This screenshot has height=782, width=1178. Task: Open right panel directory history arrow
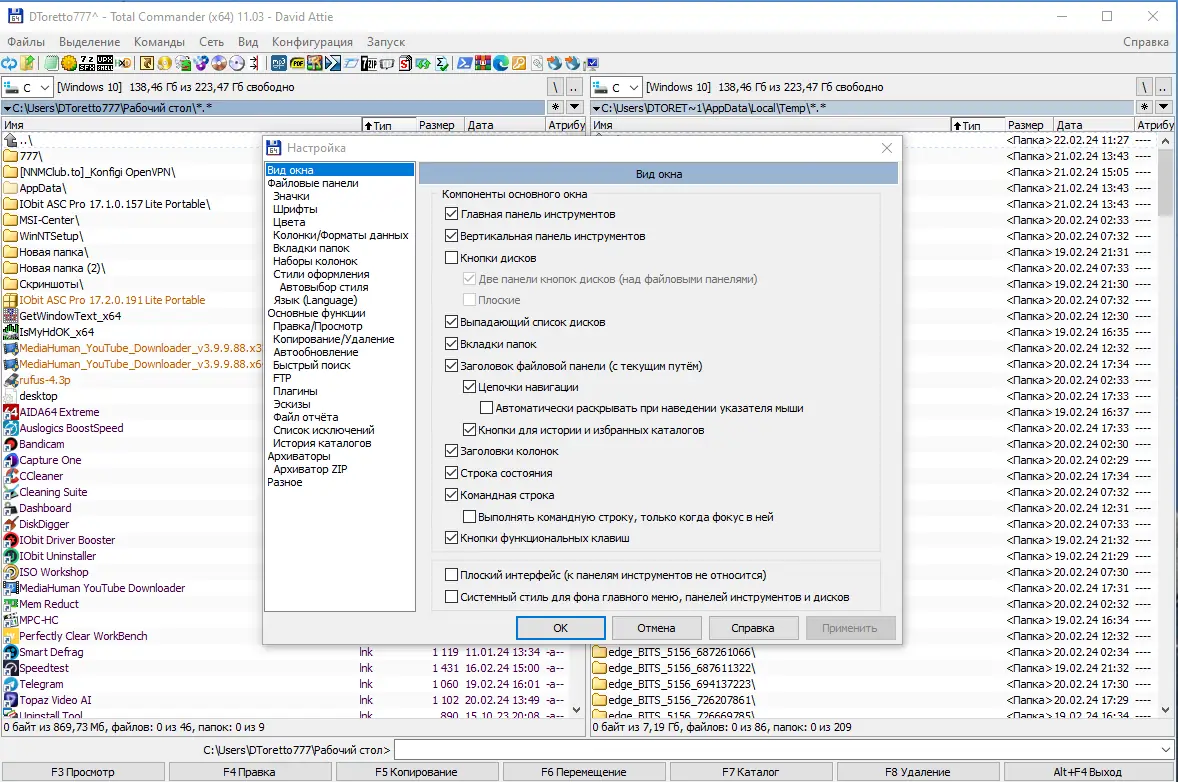pos(1164,107)
